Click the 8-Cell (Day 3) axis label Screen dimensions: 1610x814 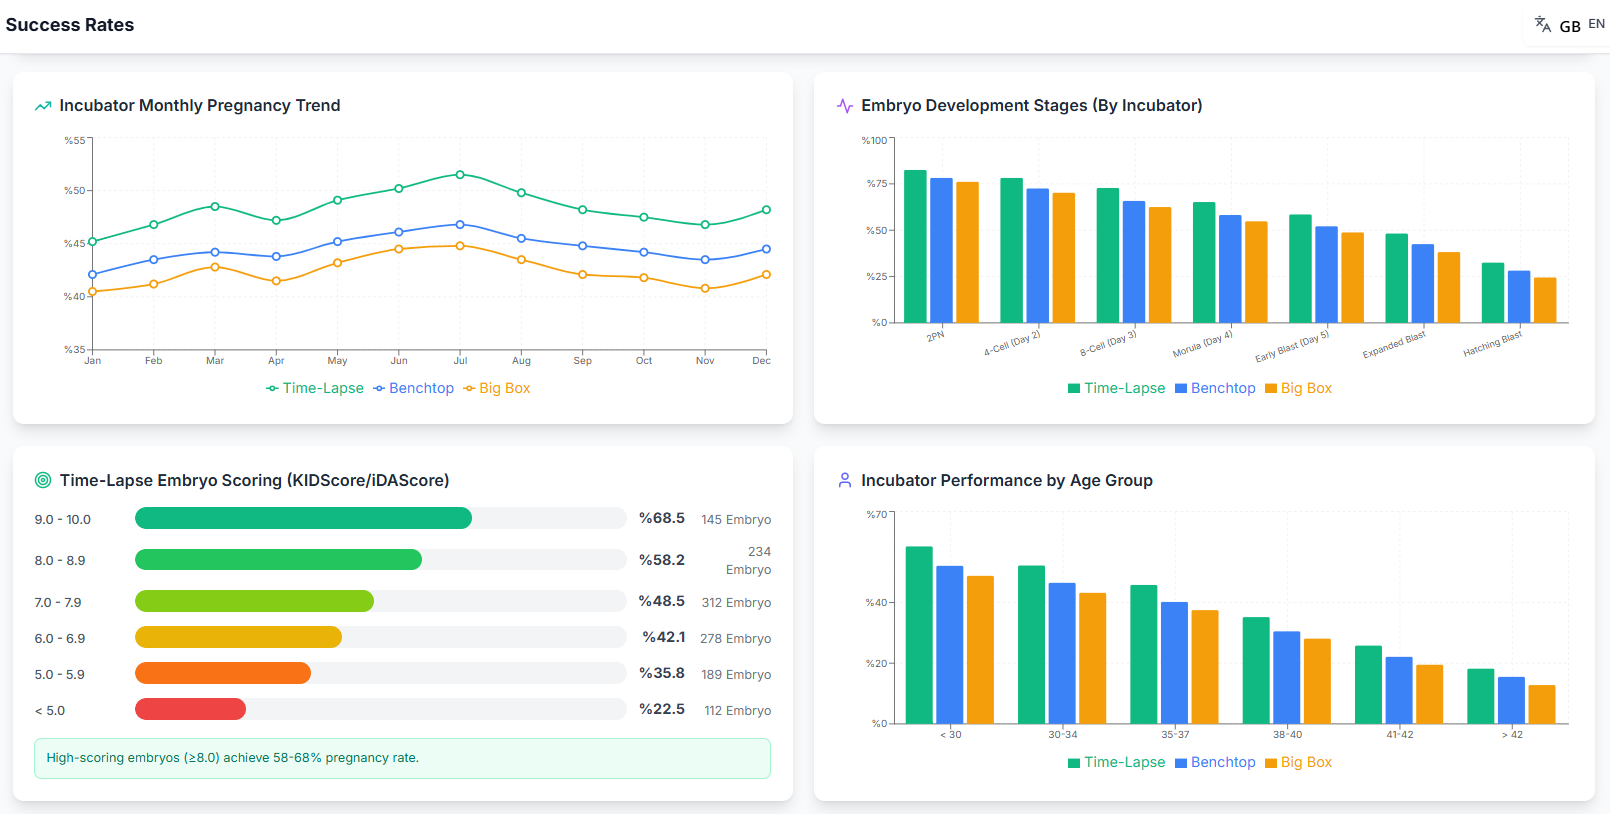coord(1108,343)
